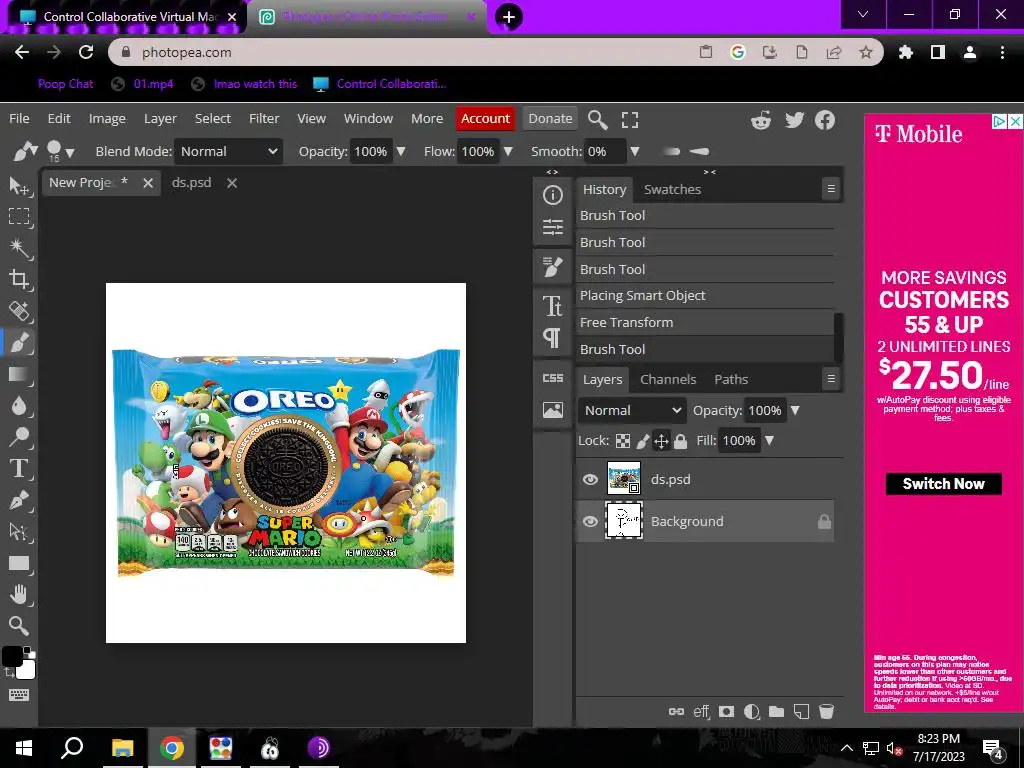
Task: Create a new layer folder
Action: (776, 711)
